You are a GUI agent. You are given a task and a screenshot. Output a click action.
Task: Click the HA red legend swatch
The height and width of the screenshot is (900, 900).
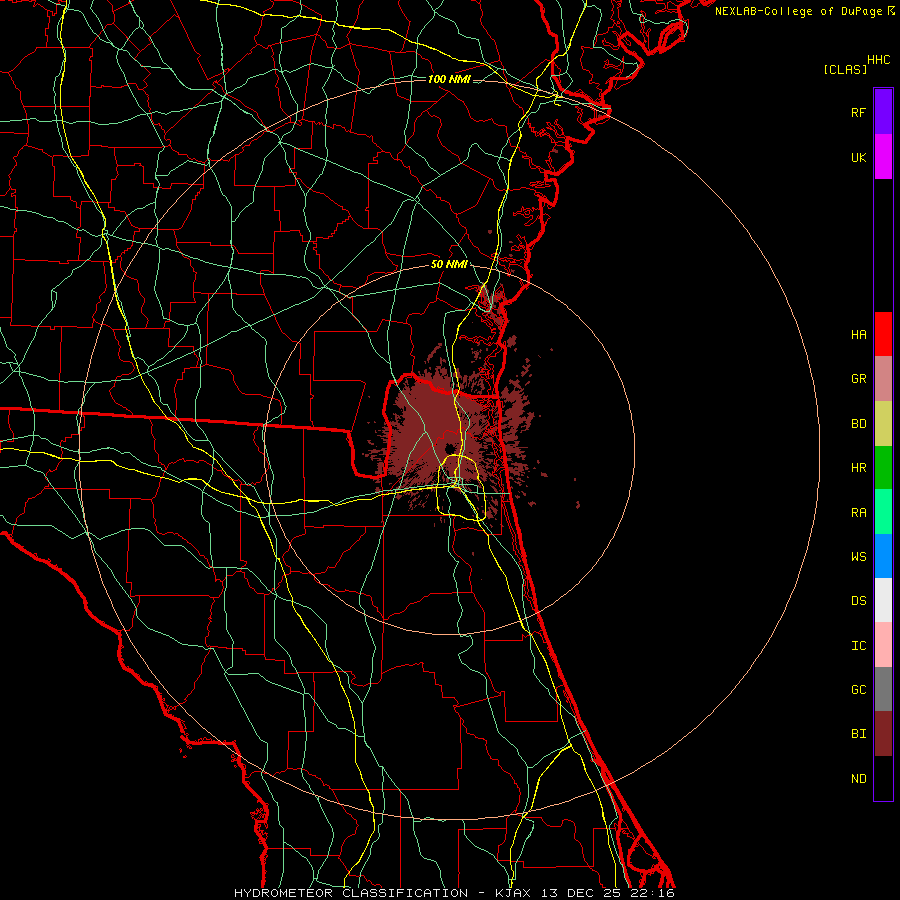coord(883,334)
